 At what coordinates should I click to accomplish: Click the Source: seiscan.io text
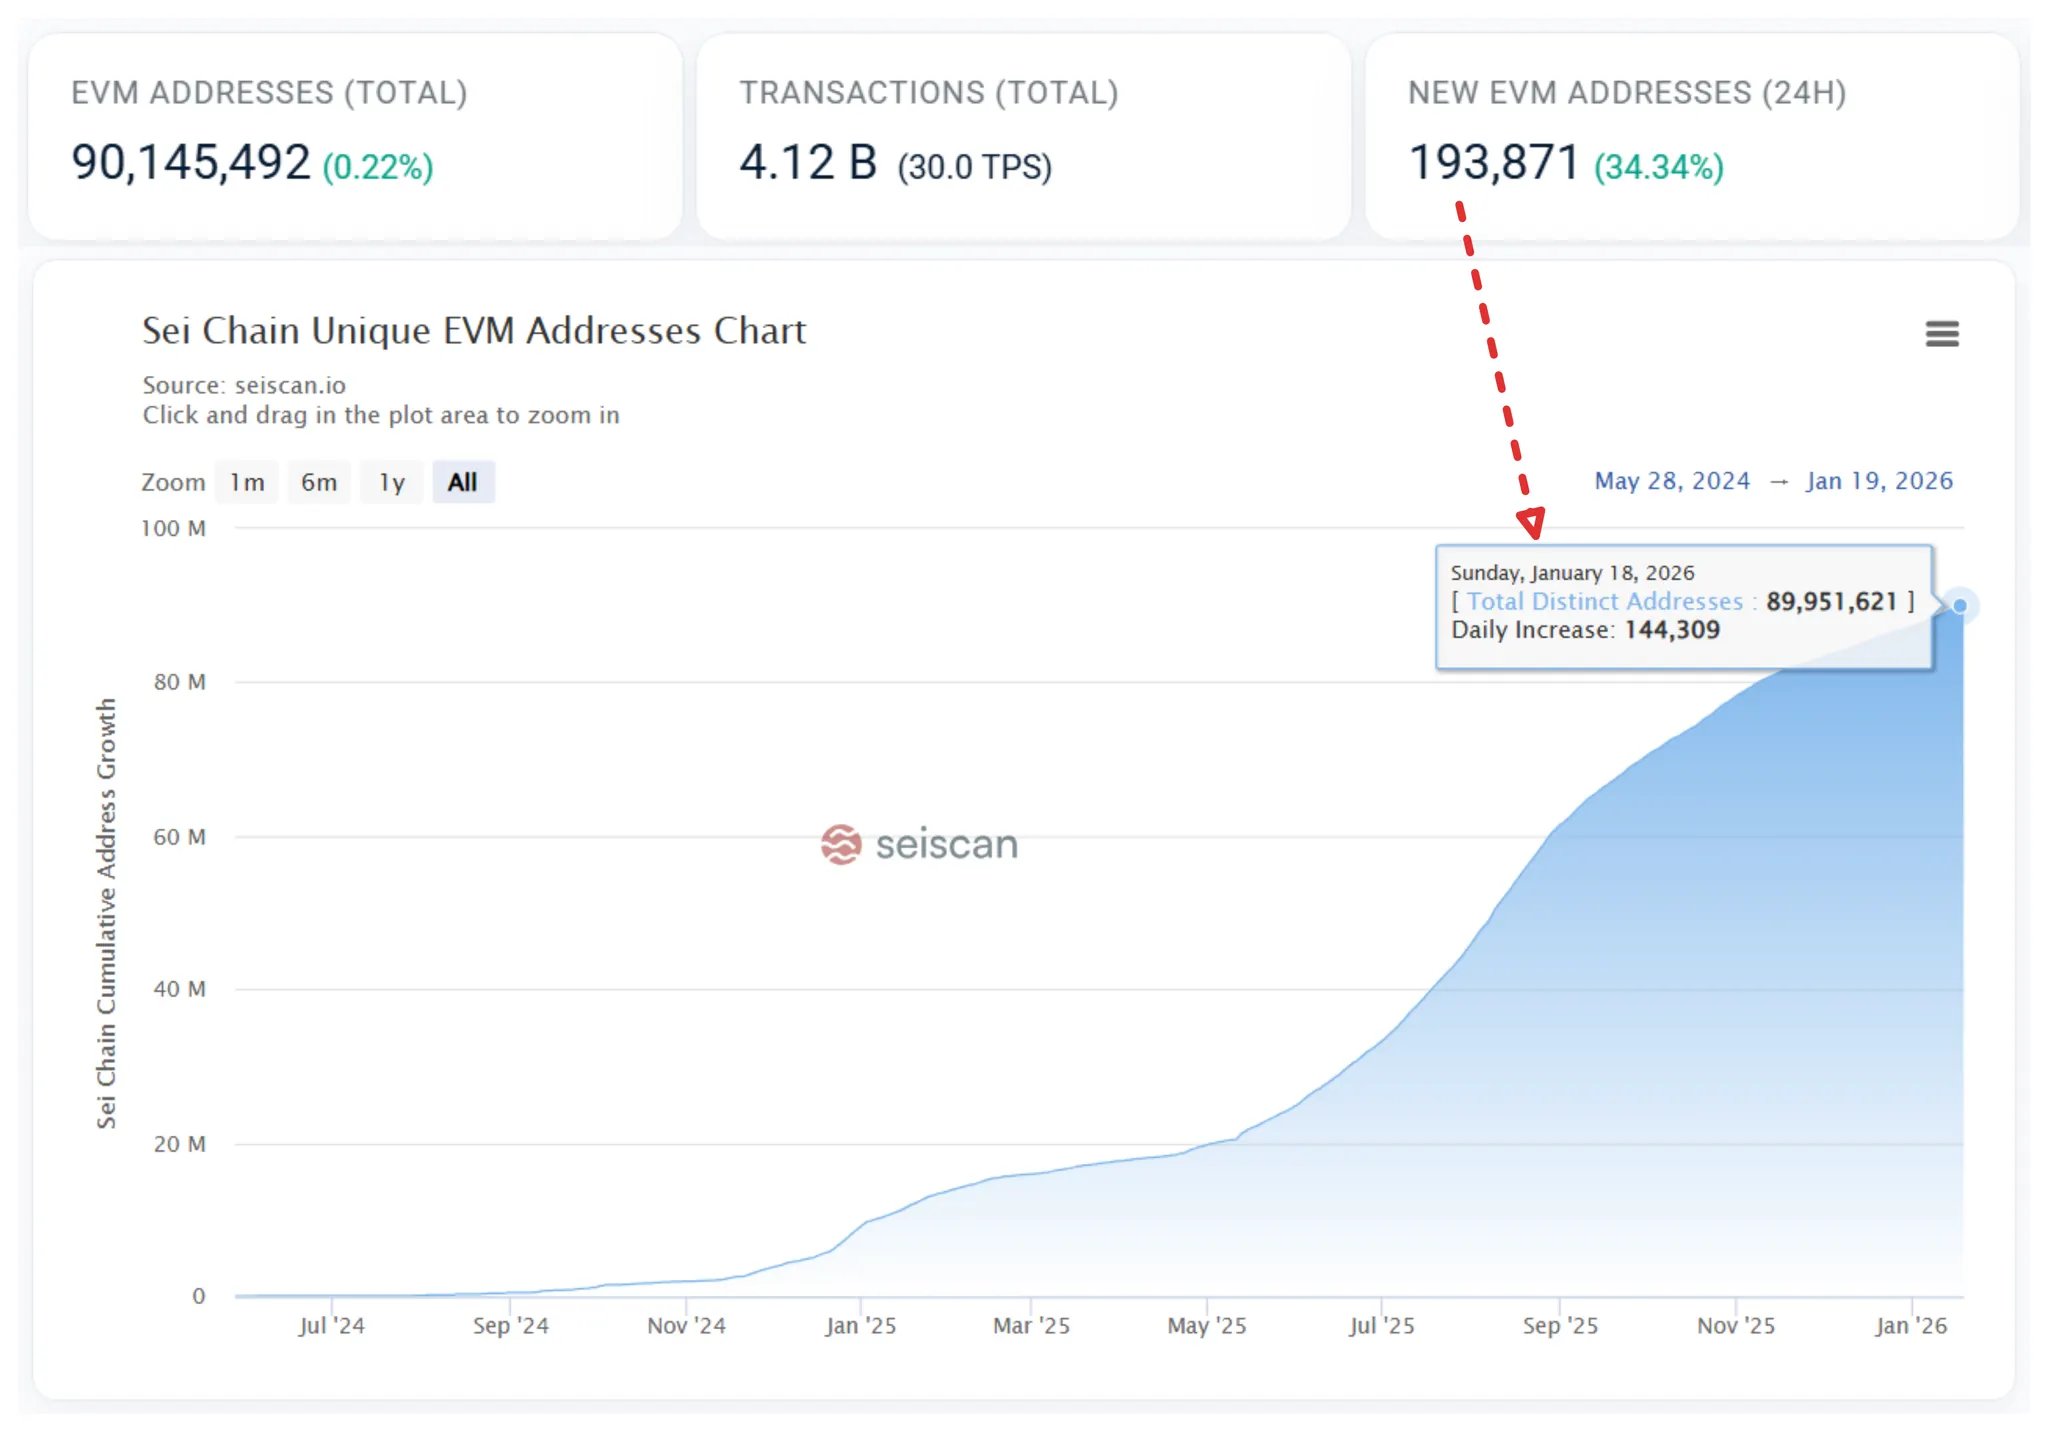coord(244,385)
